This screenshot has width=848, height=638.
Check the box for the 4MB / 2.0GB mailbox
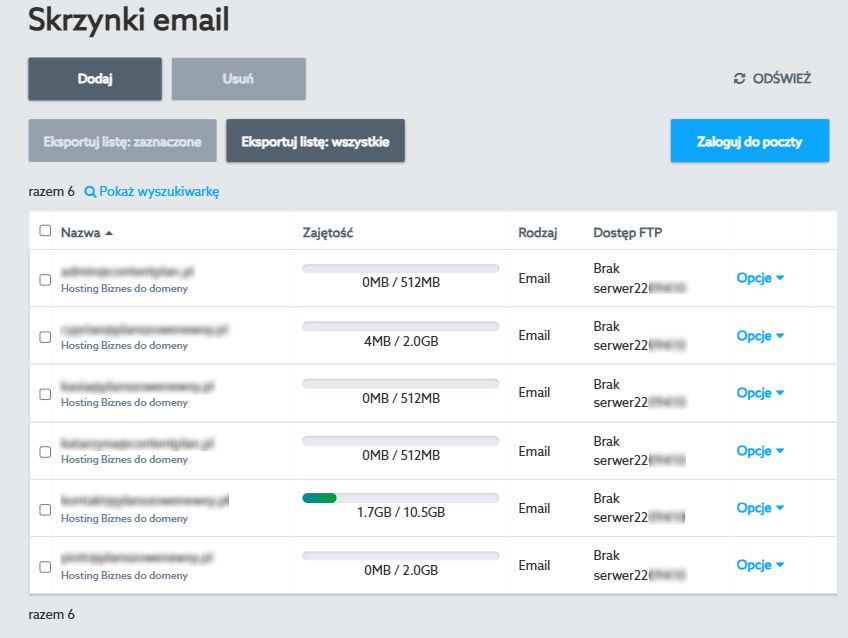(x=45, y=337)
